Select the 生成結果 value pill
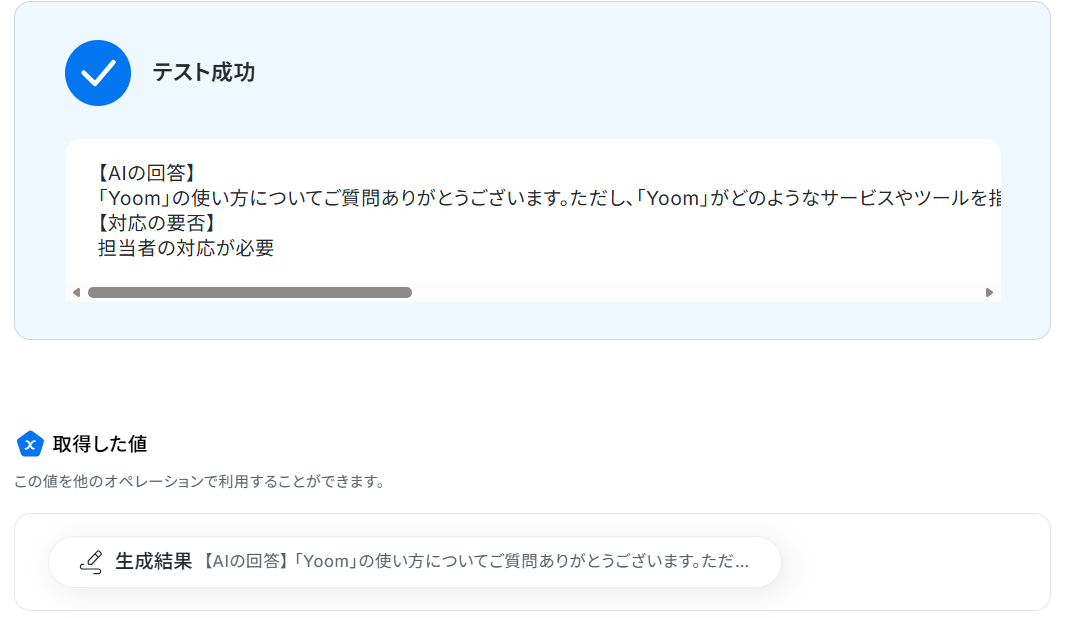This screenshot has width=1092, height=618. click(x=414, y=562)
